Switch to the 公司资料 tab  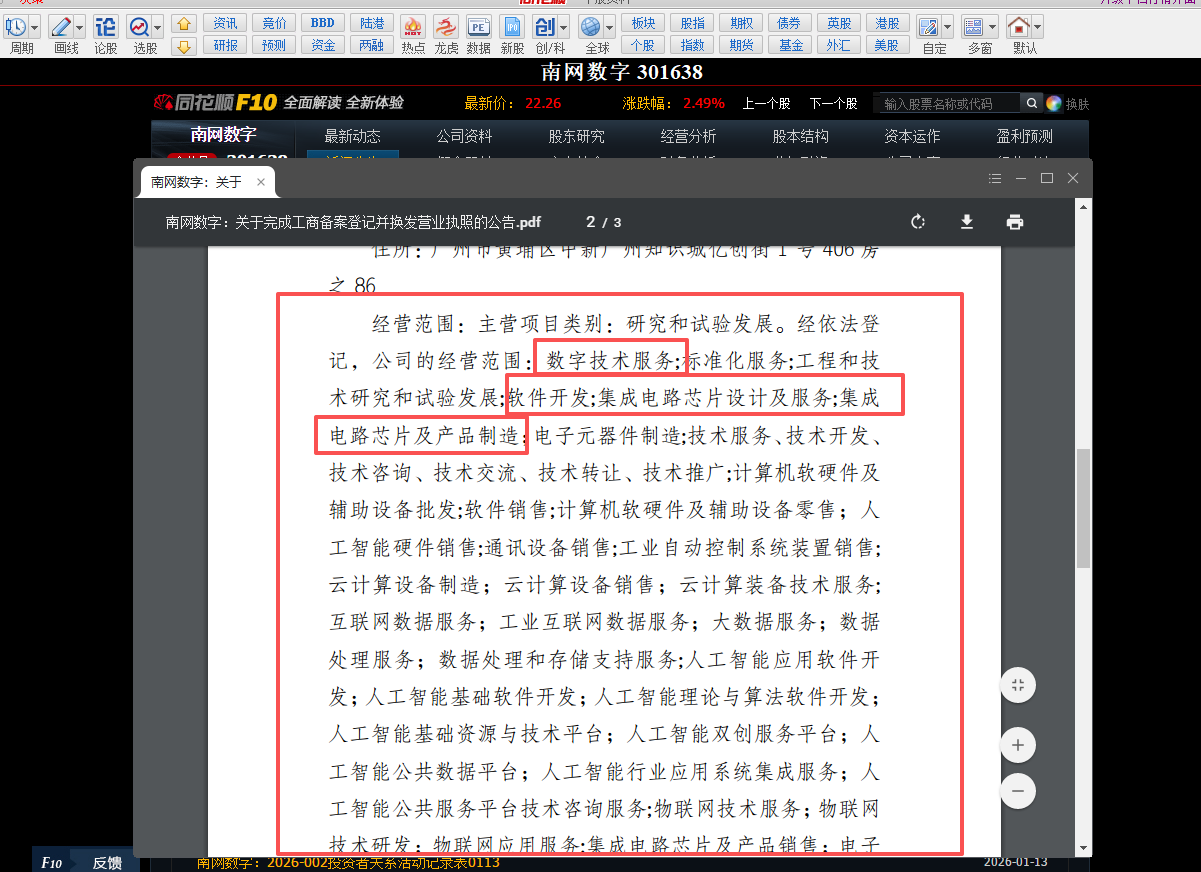tap(464, 136)
